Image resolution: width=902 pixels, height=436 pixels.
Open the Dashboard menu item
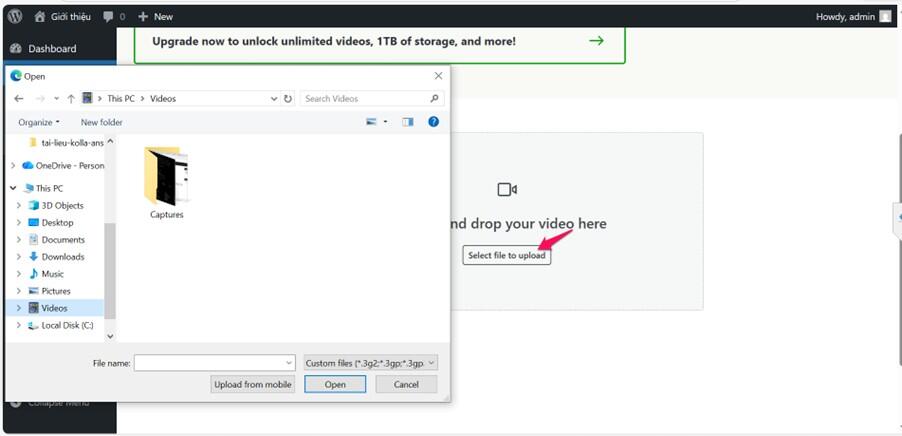coord(51,48)
